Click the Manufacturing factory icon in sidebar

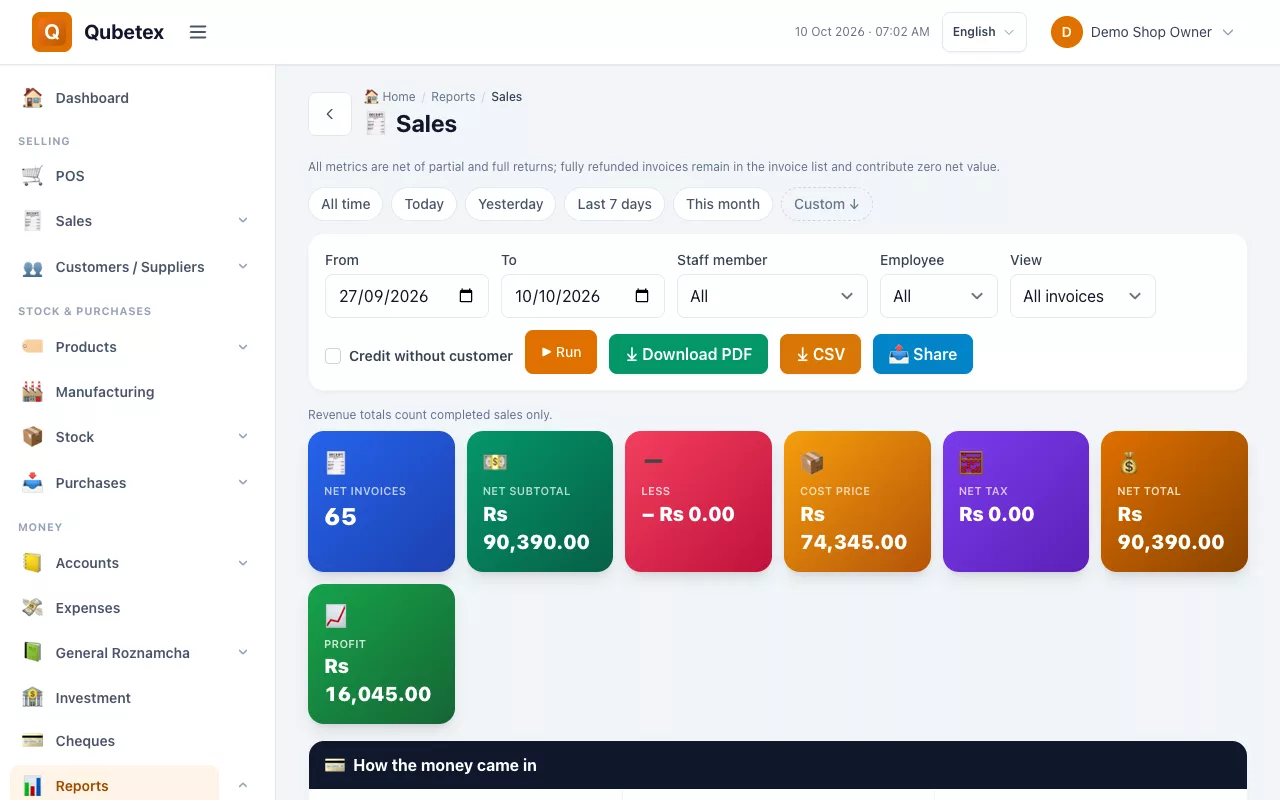tap(33, 392)
